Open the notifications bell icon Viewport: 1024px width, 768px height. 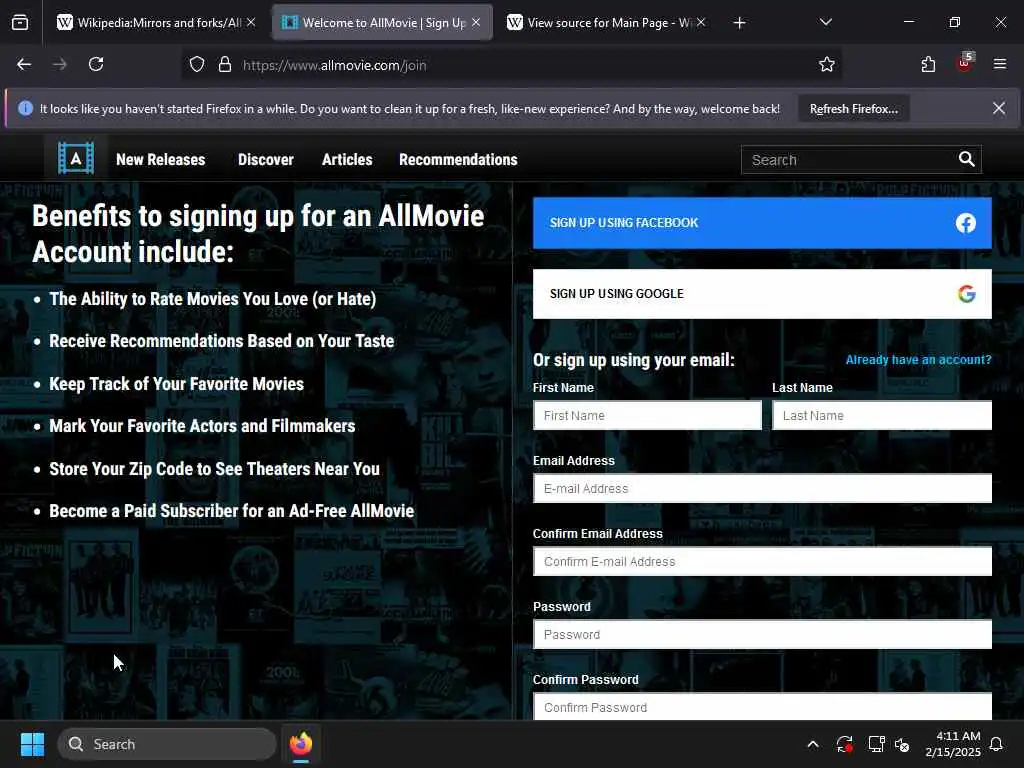coord(997,744)
